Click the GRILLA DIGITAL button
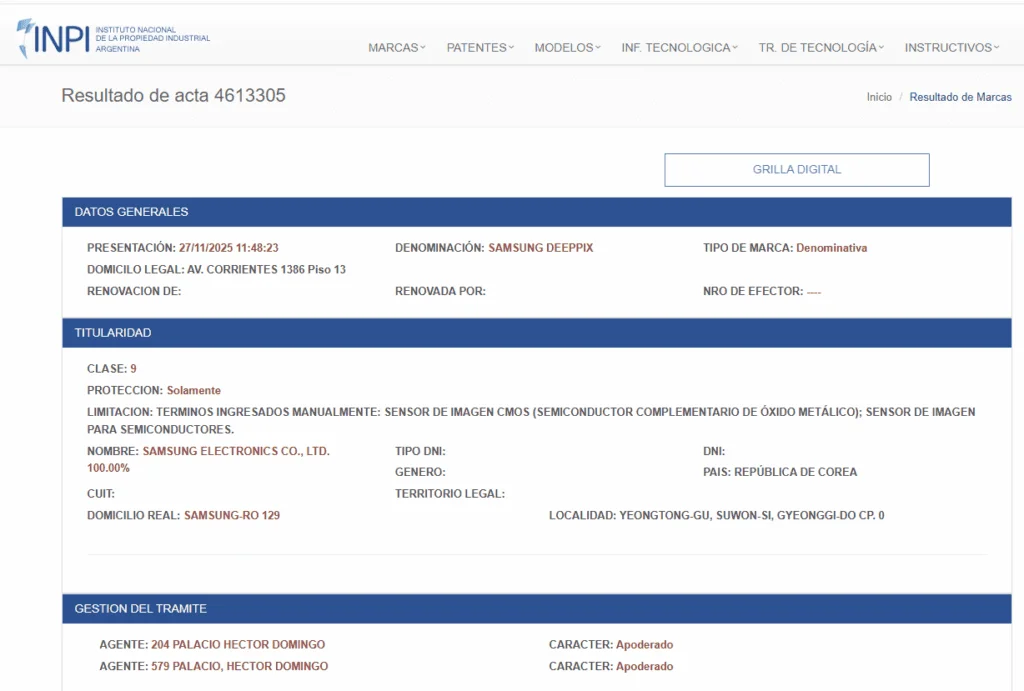Screen dimensions: 1024x691 pyautogui.click(x=796, y=169)
